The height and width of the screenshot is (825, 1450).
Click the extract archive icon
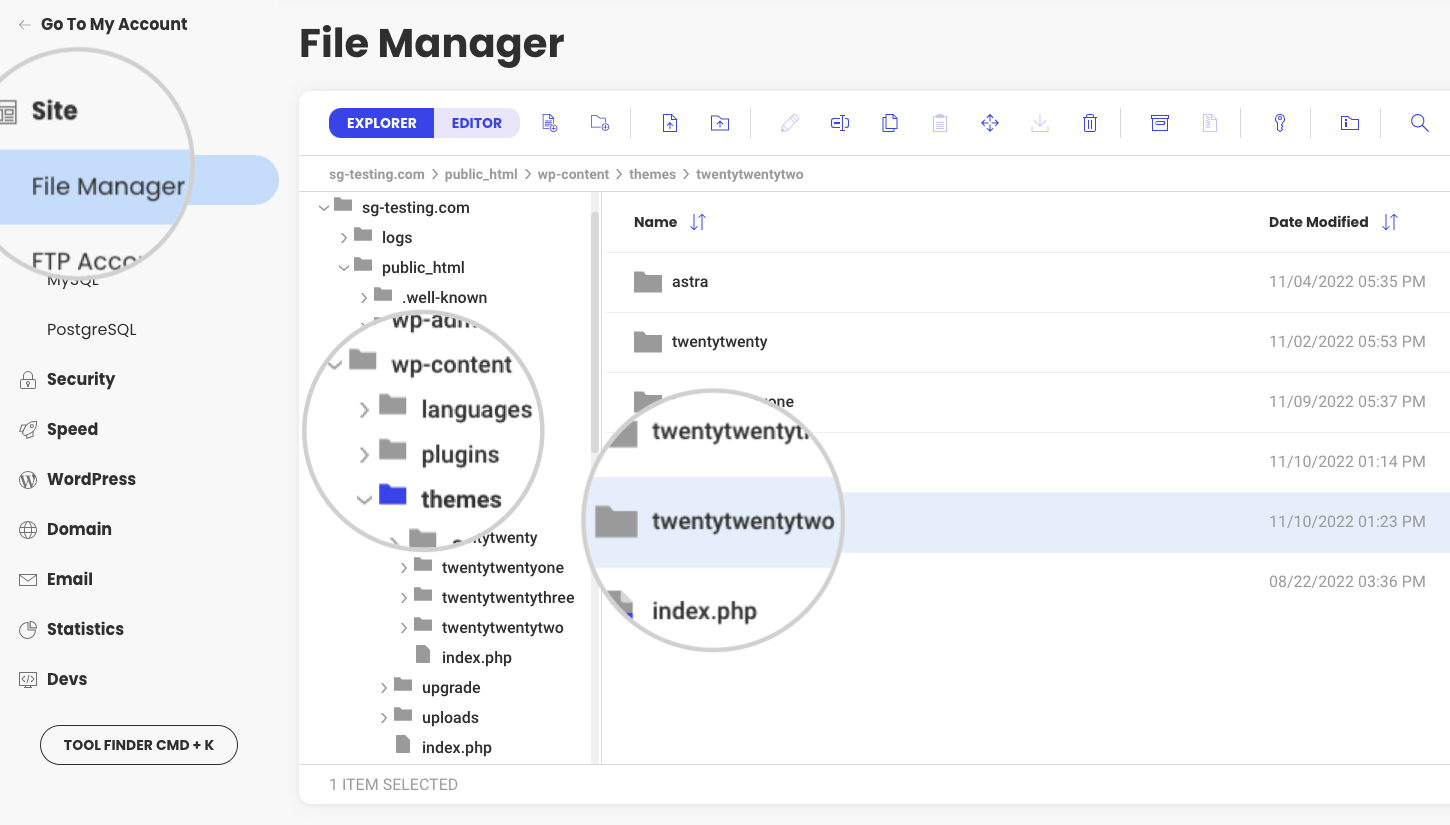[x=1210, y=123]
